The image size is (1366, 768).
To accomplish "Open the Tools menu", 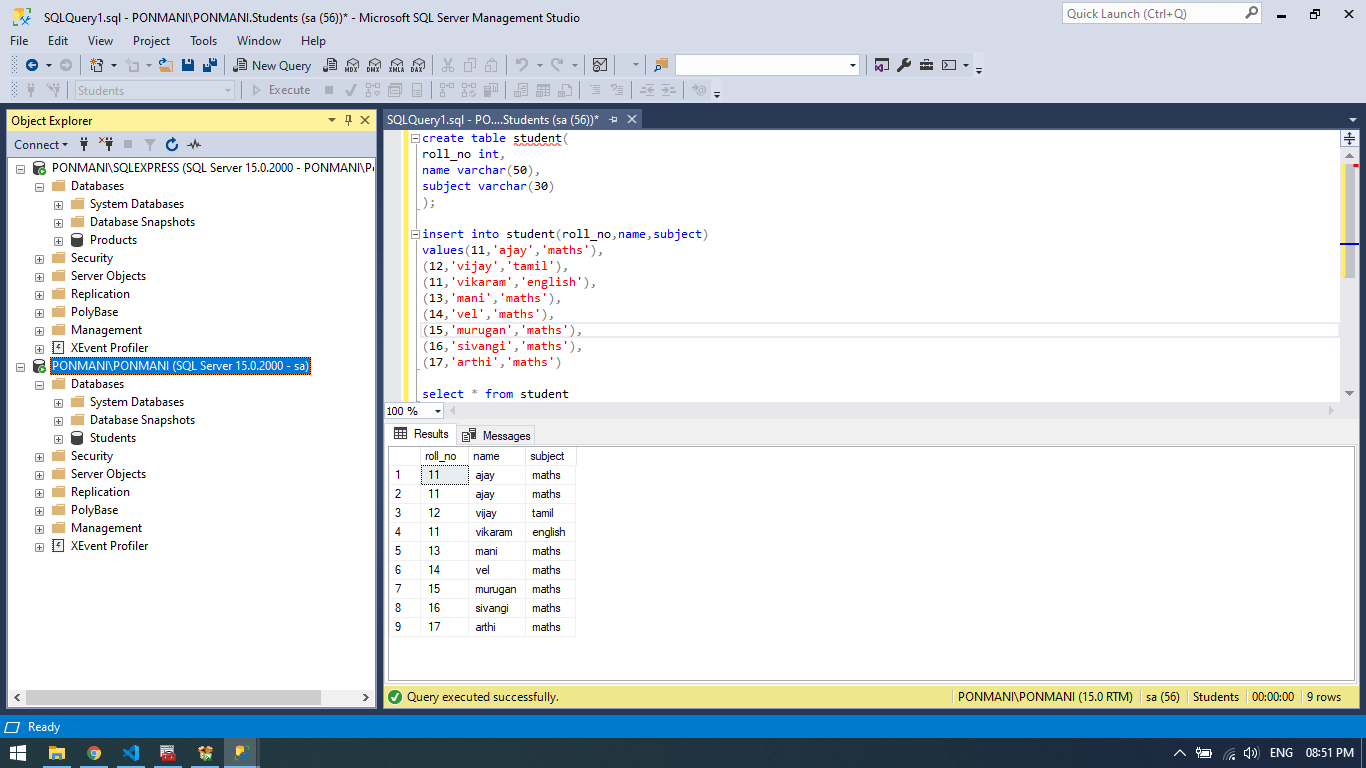I will coord(204,41).
